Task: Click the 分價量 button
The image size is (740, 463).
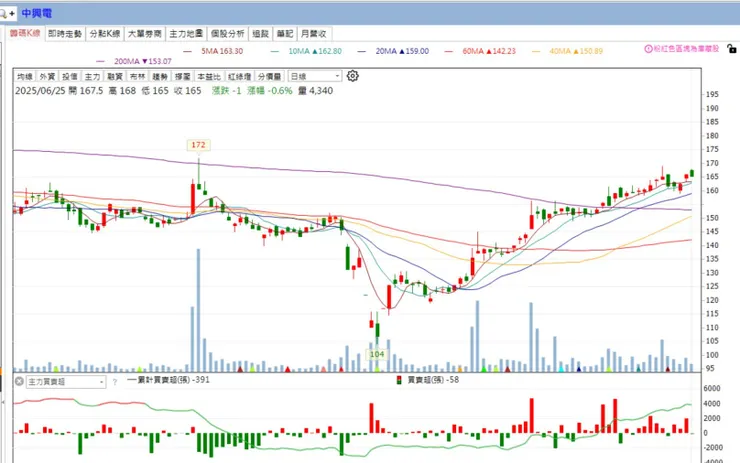Action: 270,76
